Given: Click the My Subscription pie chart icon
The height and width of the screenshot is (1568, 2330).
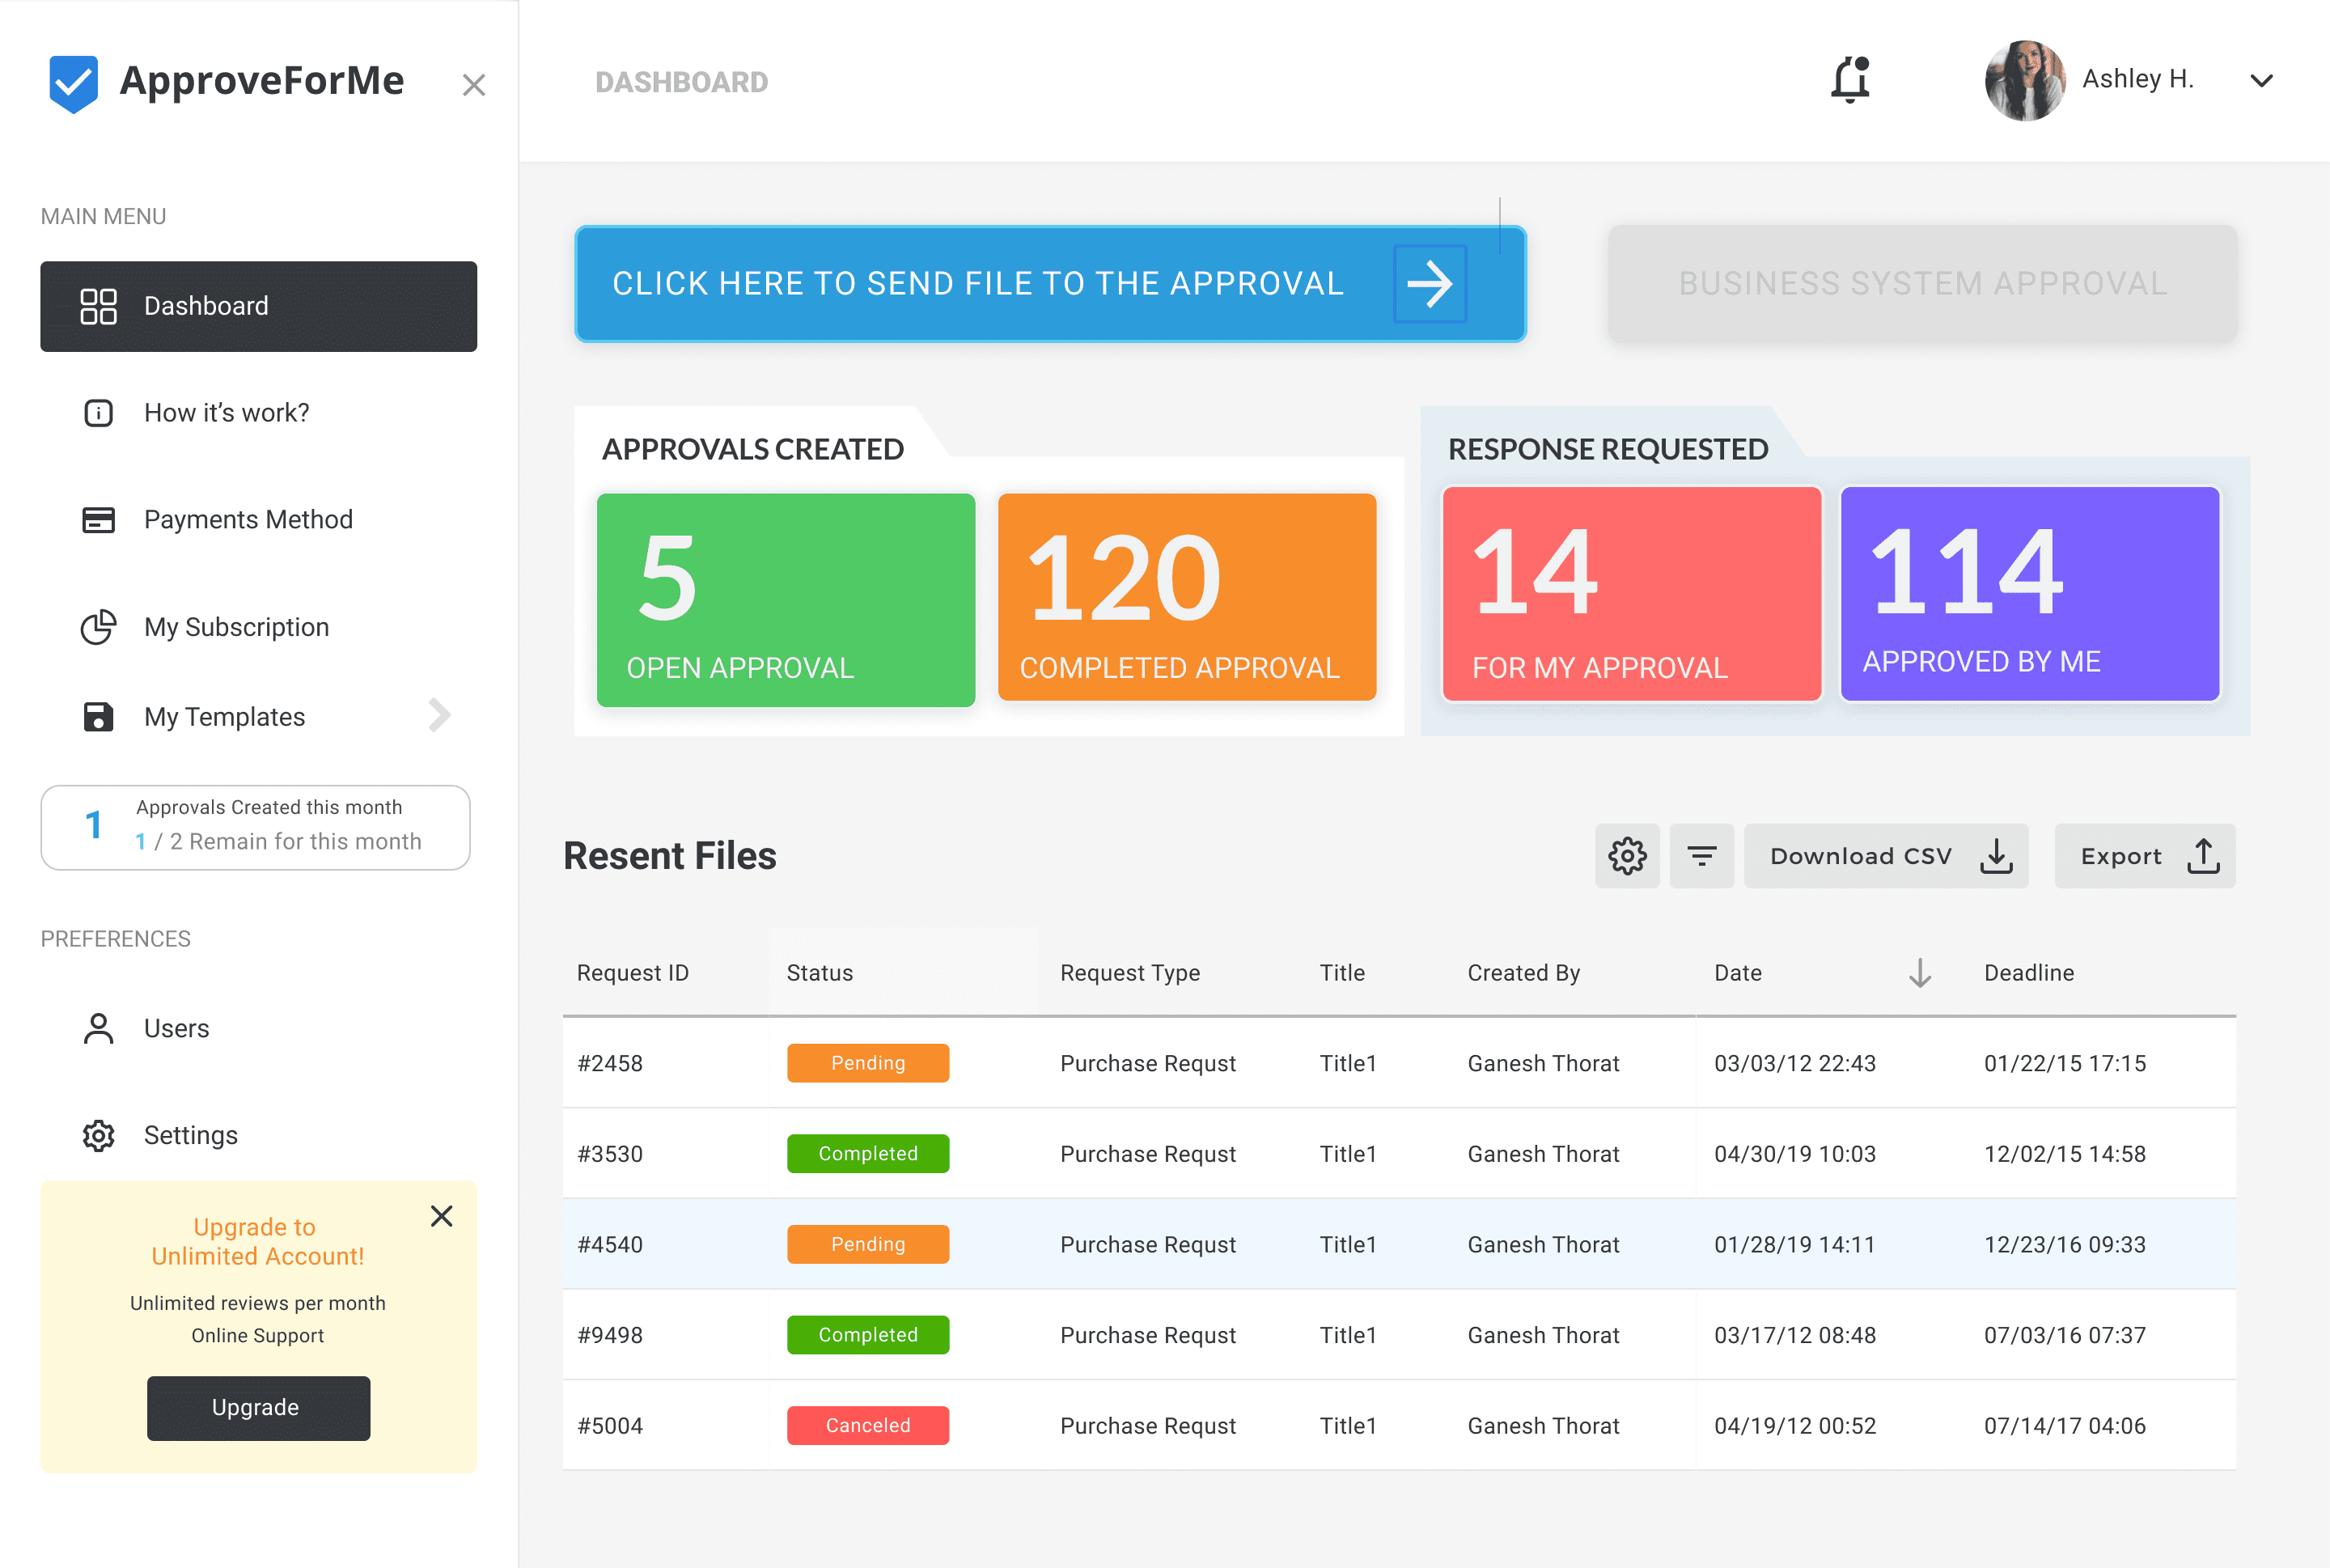Looking at the screenshot, I should point(98,627).
